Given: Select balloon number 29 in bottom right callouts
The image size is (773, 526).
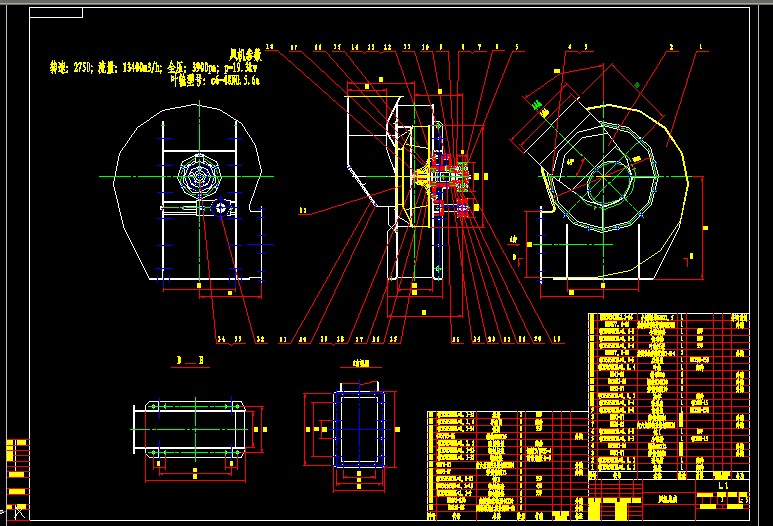Looking at the screenshot, I should (x=538, y=339).
